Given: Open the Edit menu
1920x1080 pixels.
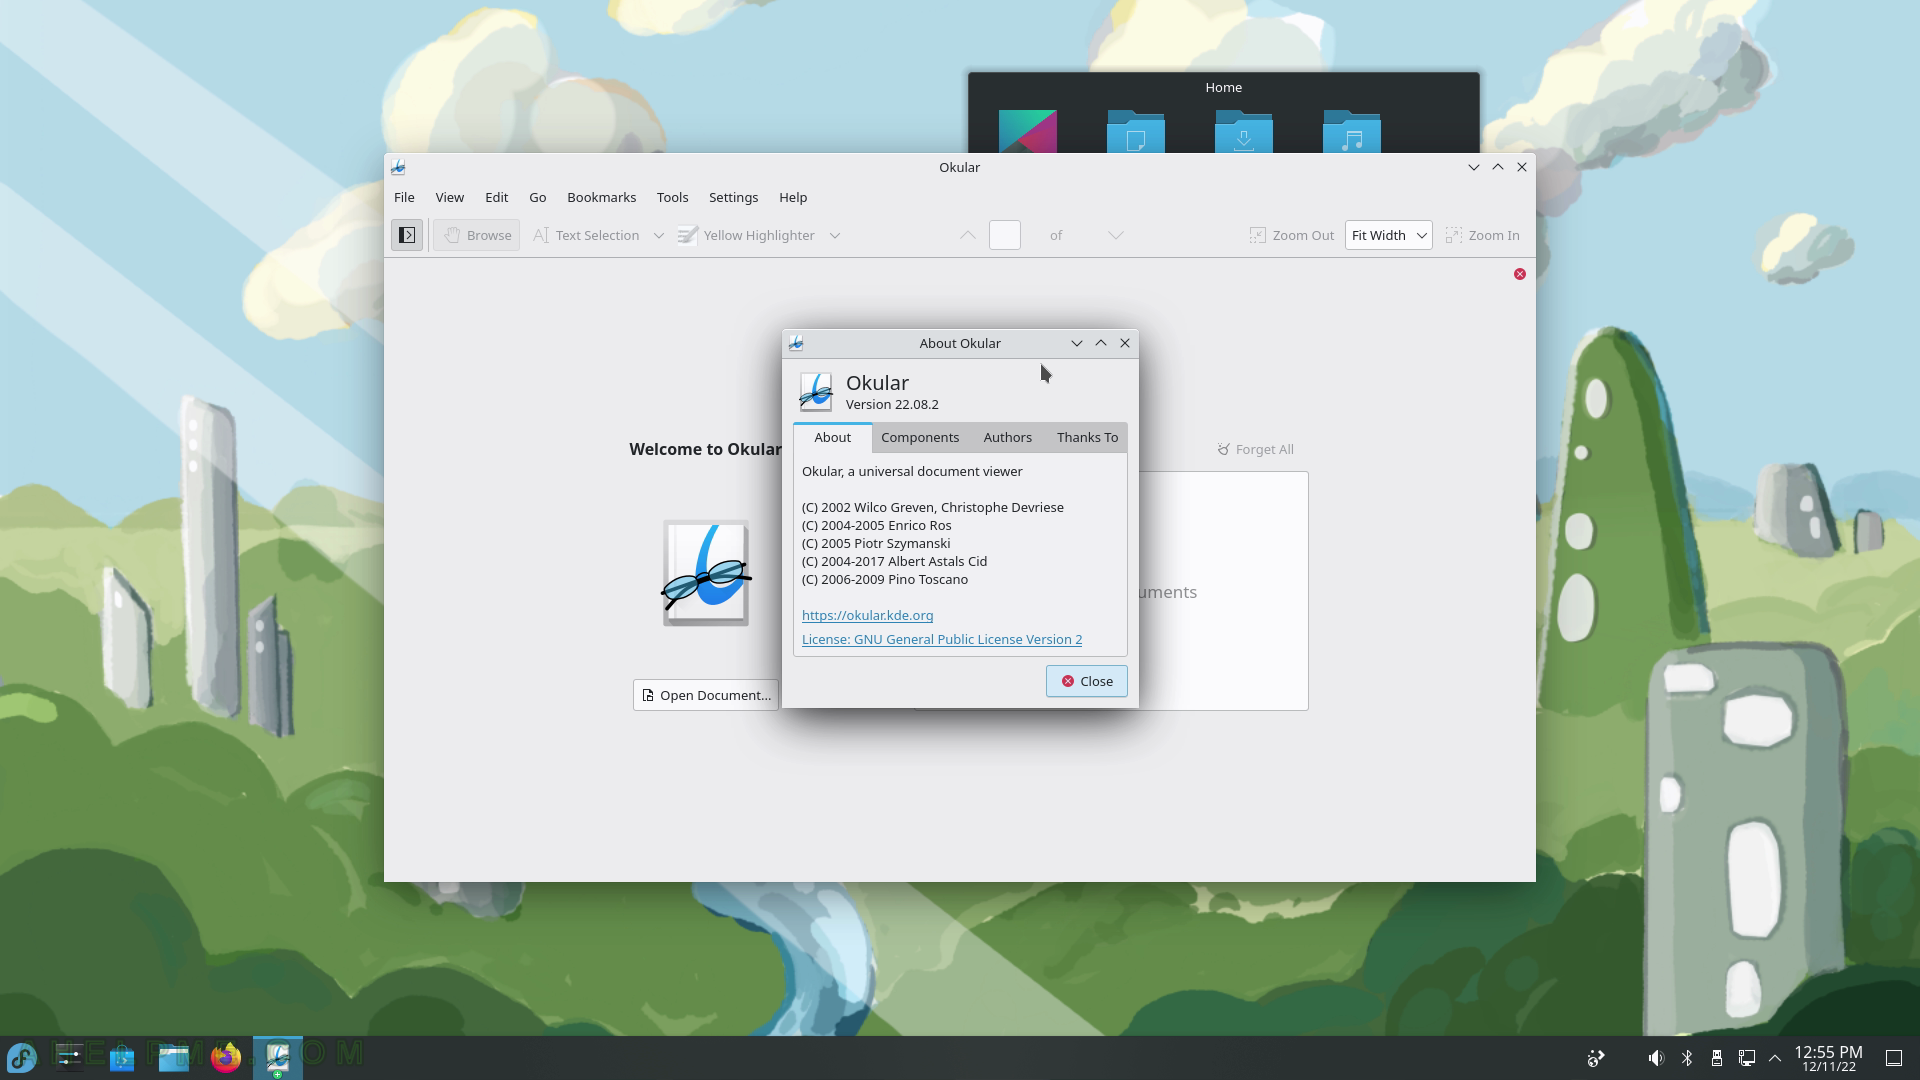Looking at the screenshot, I should (497, 197).
